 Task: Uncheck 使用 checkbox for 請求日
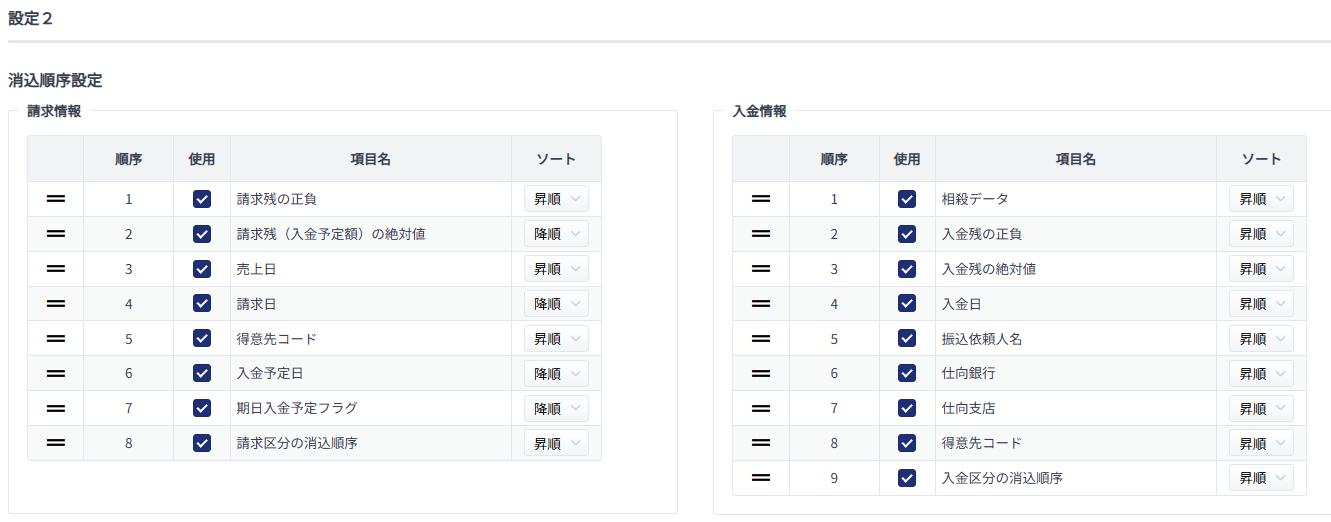(202, 304)
